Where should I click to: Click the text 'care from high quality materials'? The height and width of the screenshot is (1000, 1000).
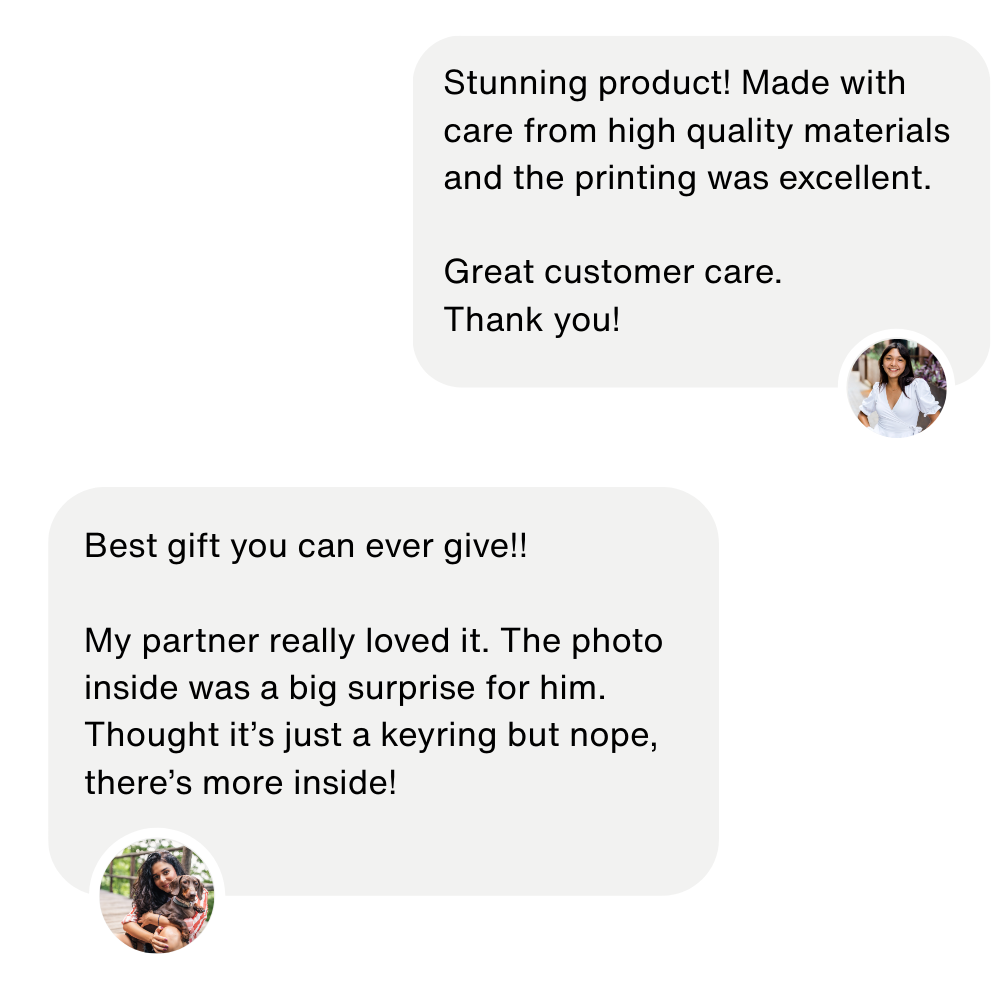[x=696, y=131]
